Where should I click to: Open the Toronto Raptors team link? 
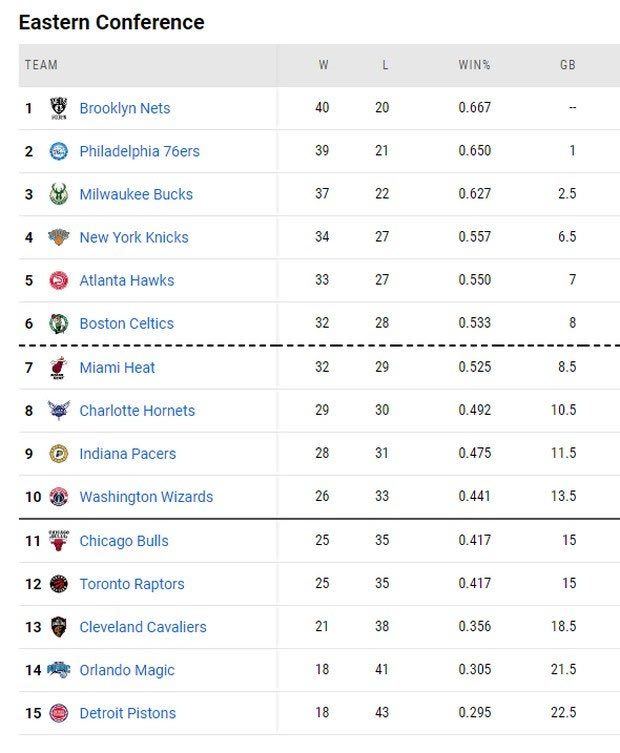[132, 584]
